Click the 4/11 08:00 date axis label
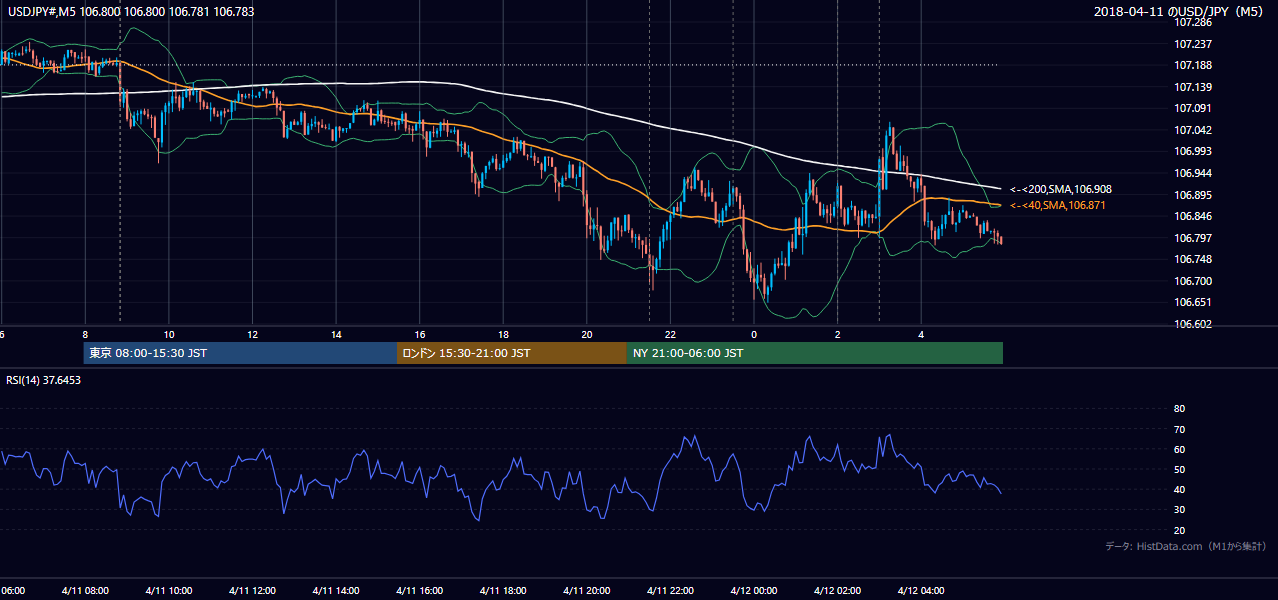Viewport: 1278px width, 600px height. tap(85, 590)
